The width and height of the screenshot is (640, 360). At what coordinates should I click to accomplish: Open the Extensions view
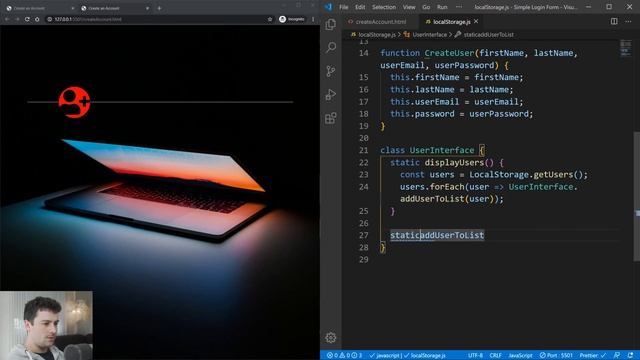[x=331, y=118]
